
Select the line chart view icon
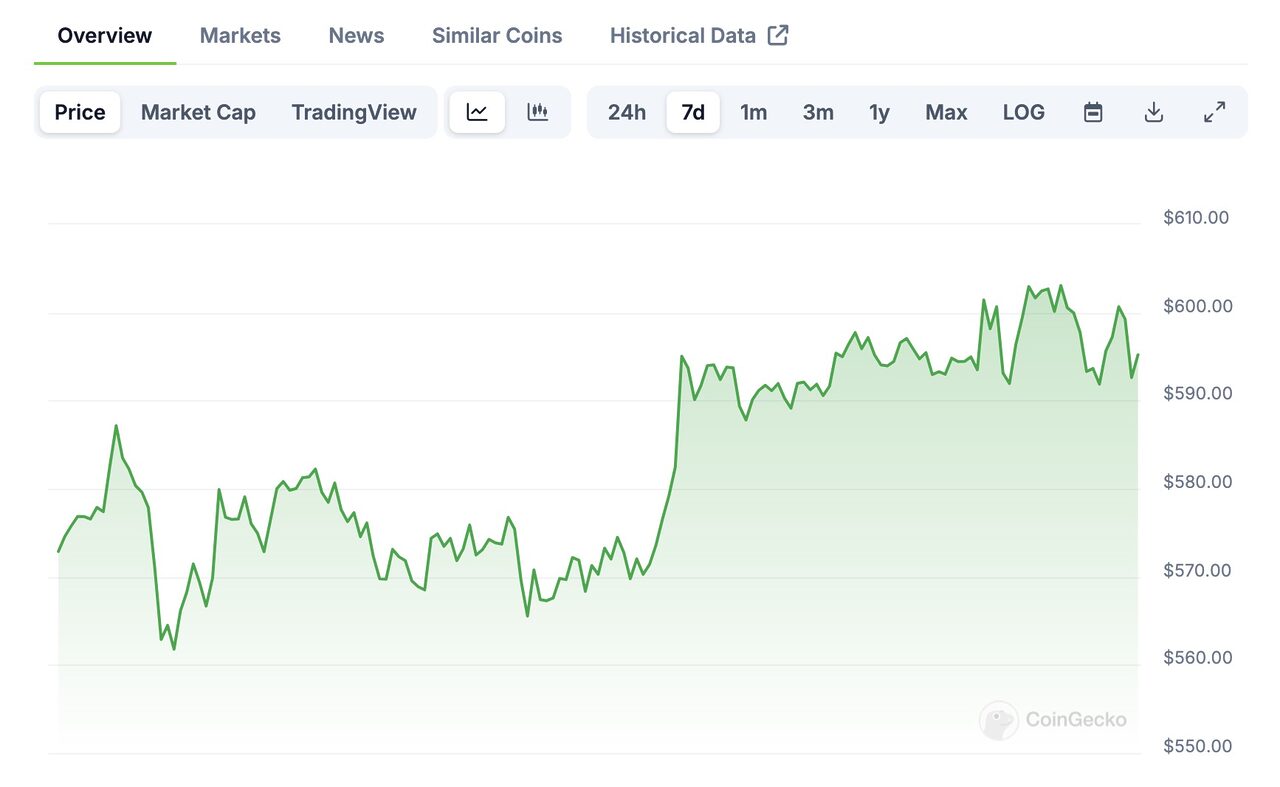tap(477, 112)
